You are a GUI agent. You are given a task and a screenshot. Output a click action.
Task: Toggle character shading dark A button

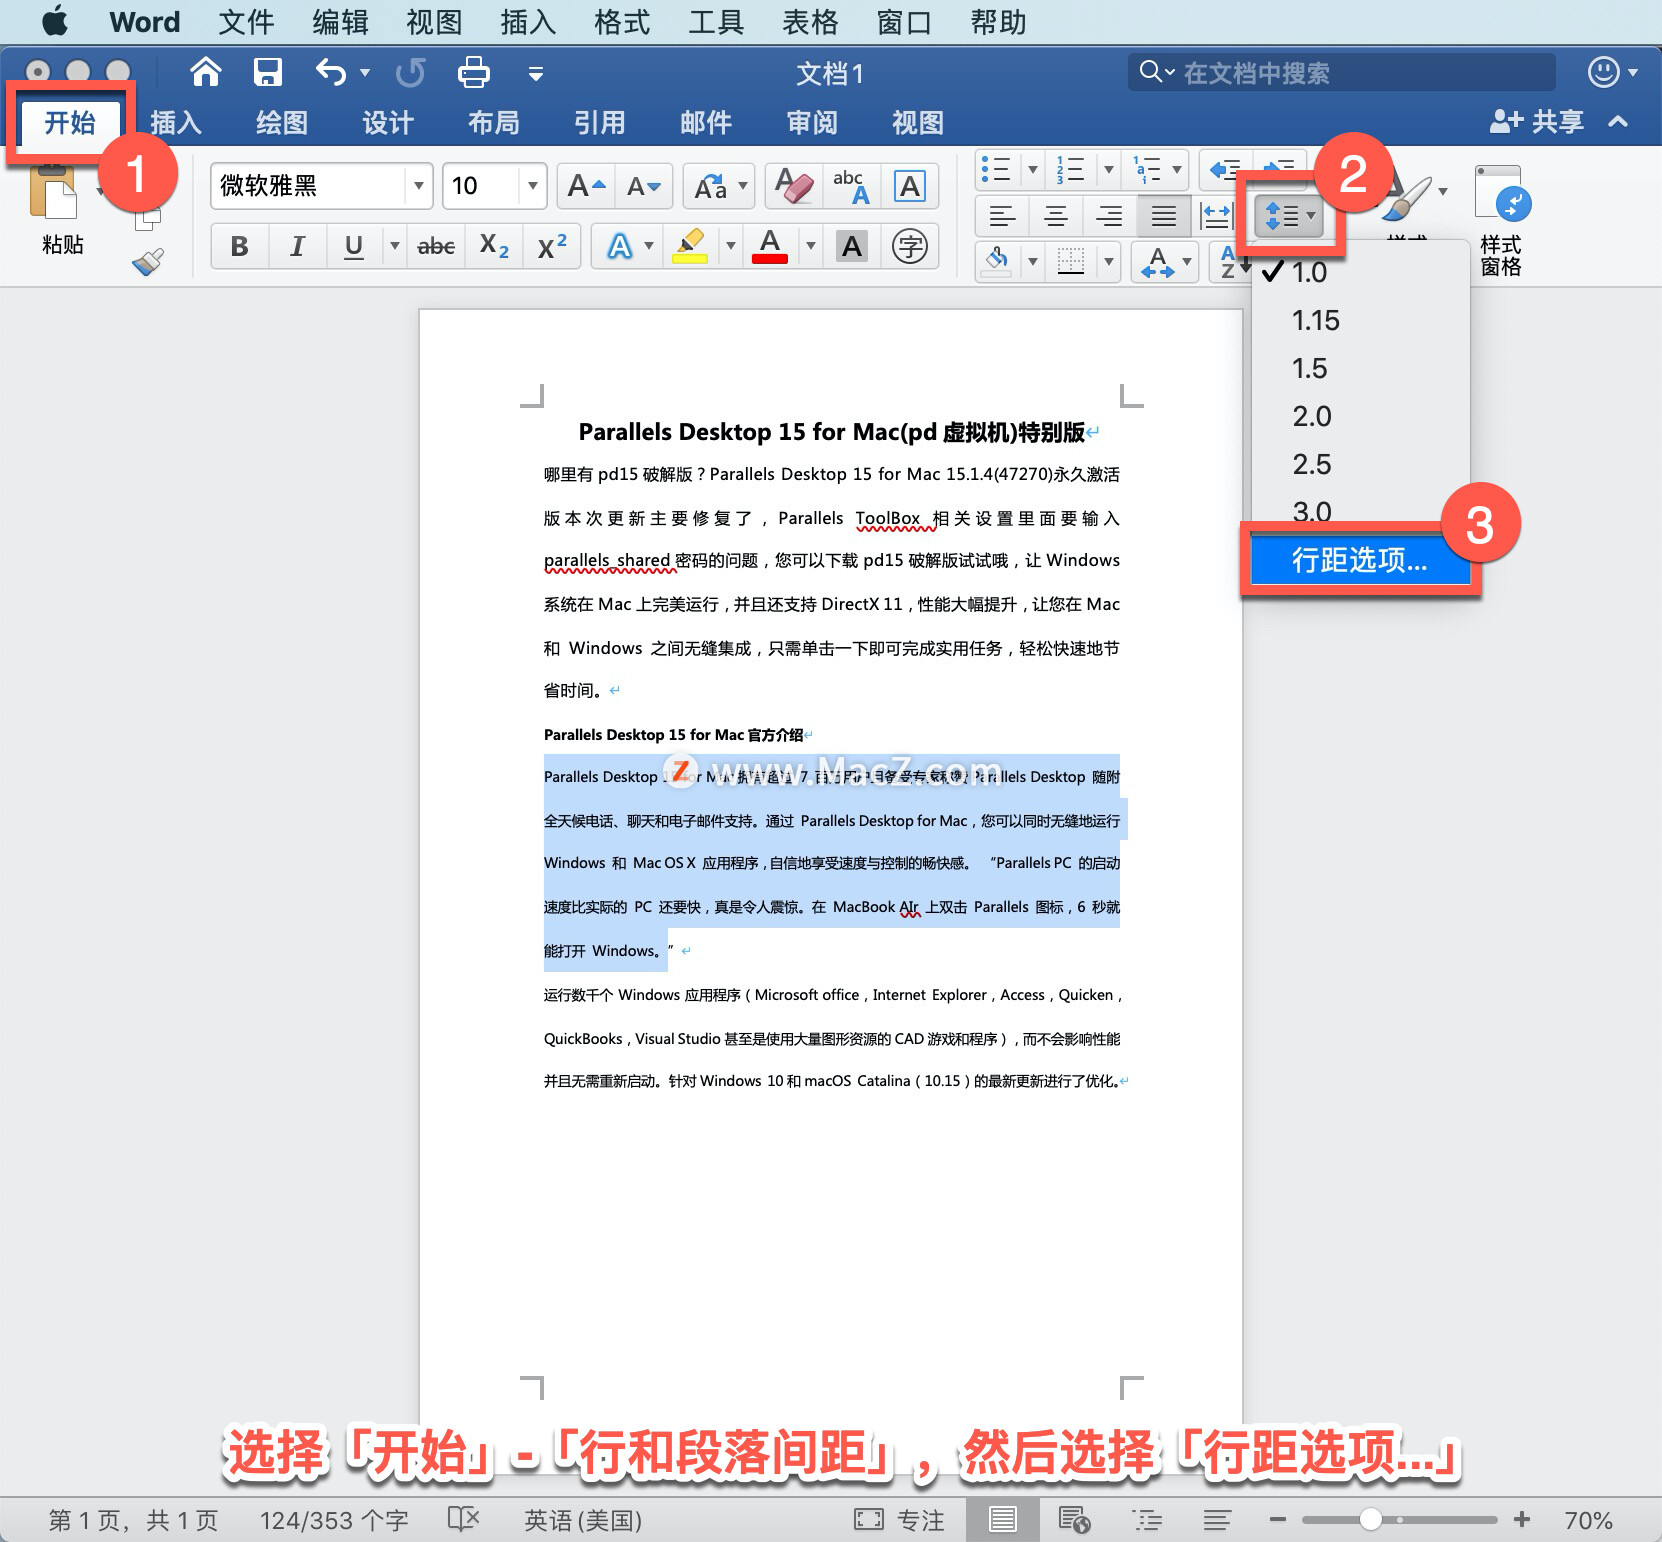[x=852, y=246]
